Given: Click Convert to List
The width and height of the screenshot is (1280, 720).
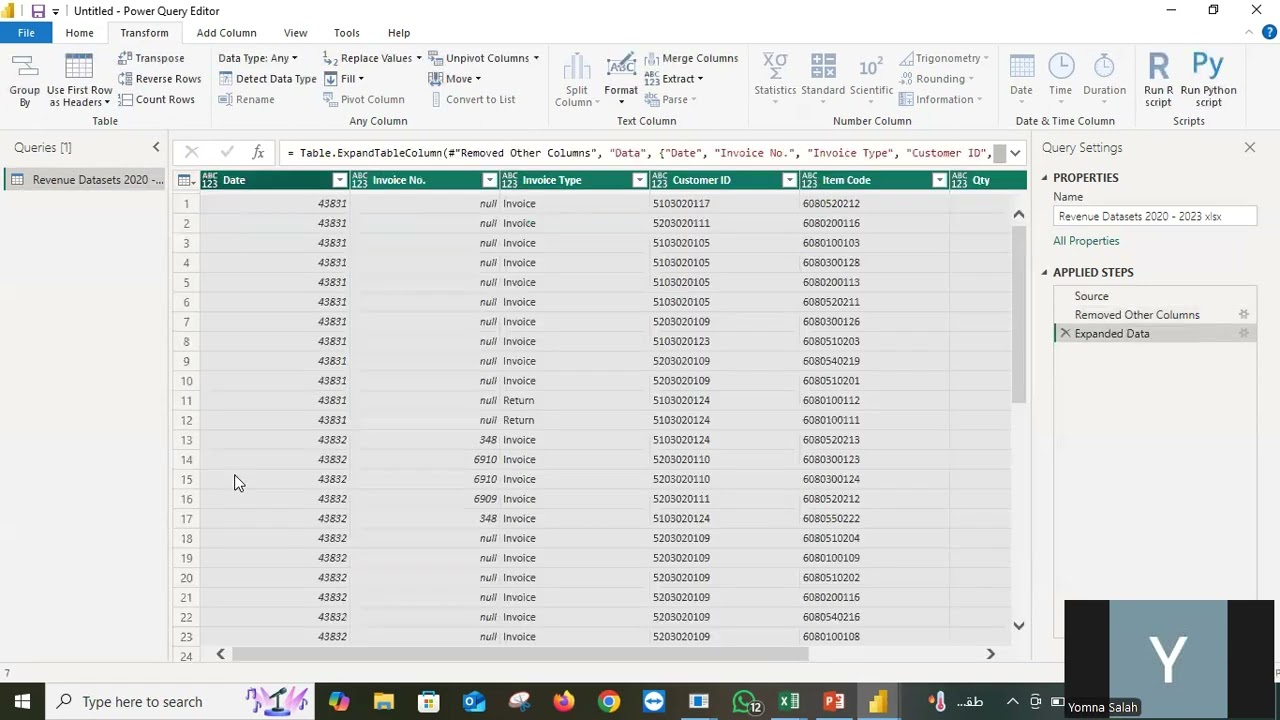Looking at the screenshot, I should (x=472, y=99).
